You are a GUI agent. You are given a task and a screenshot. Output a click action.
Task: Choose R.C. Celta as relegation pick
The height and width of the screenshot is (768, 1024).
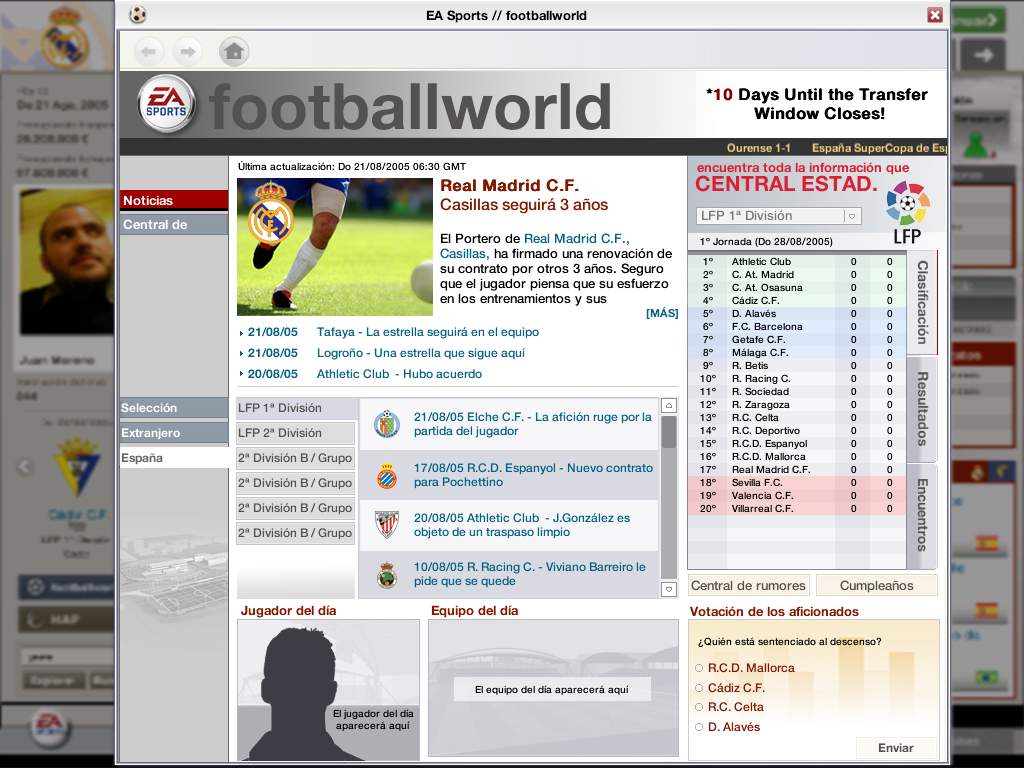[x=700, y=707]
